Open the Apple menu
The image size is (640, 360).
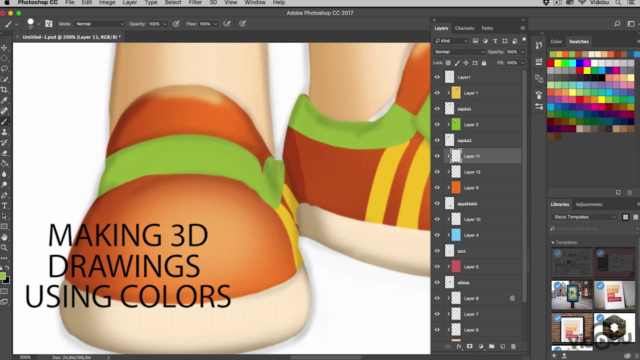tap(7, 2)
